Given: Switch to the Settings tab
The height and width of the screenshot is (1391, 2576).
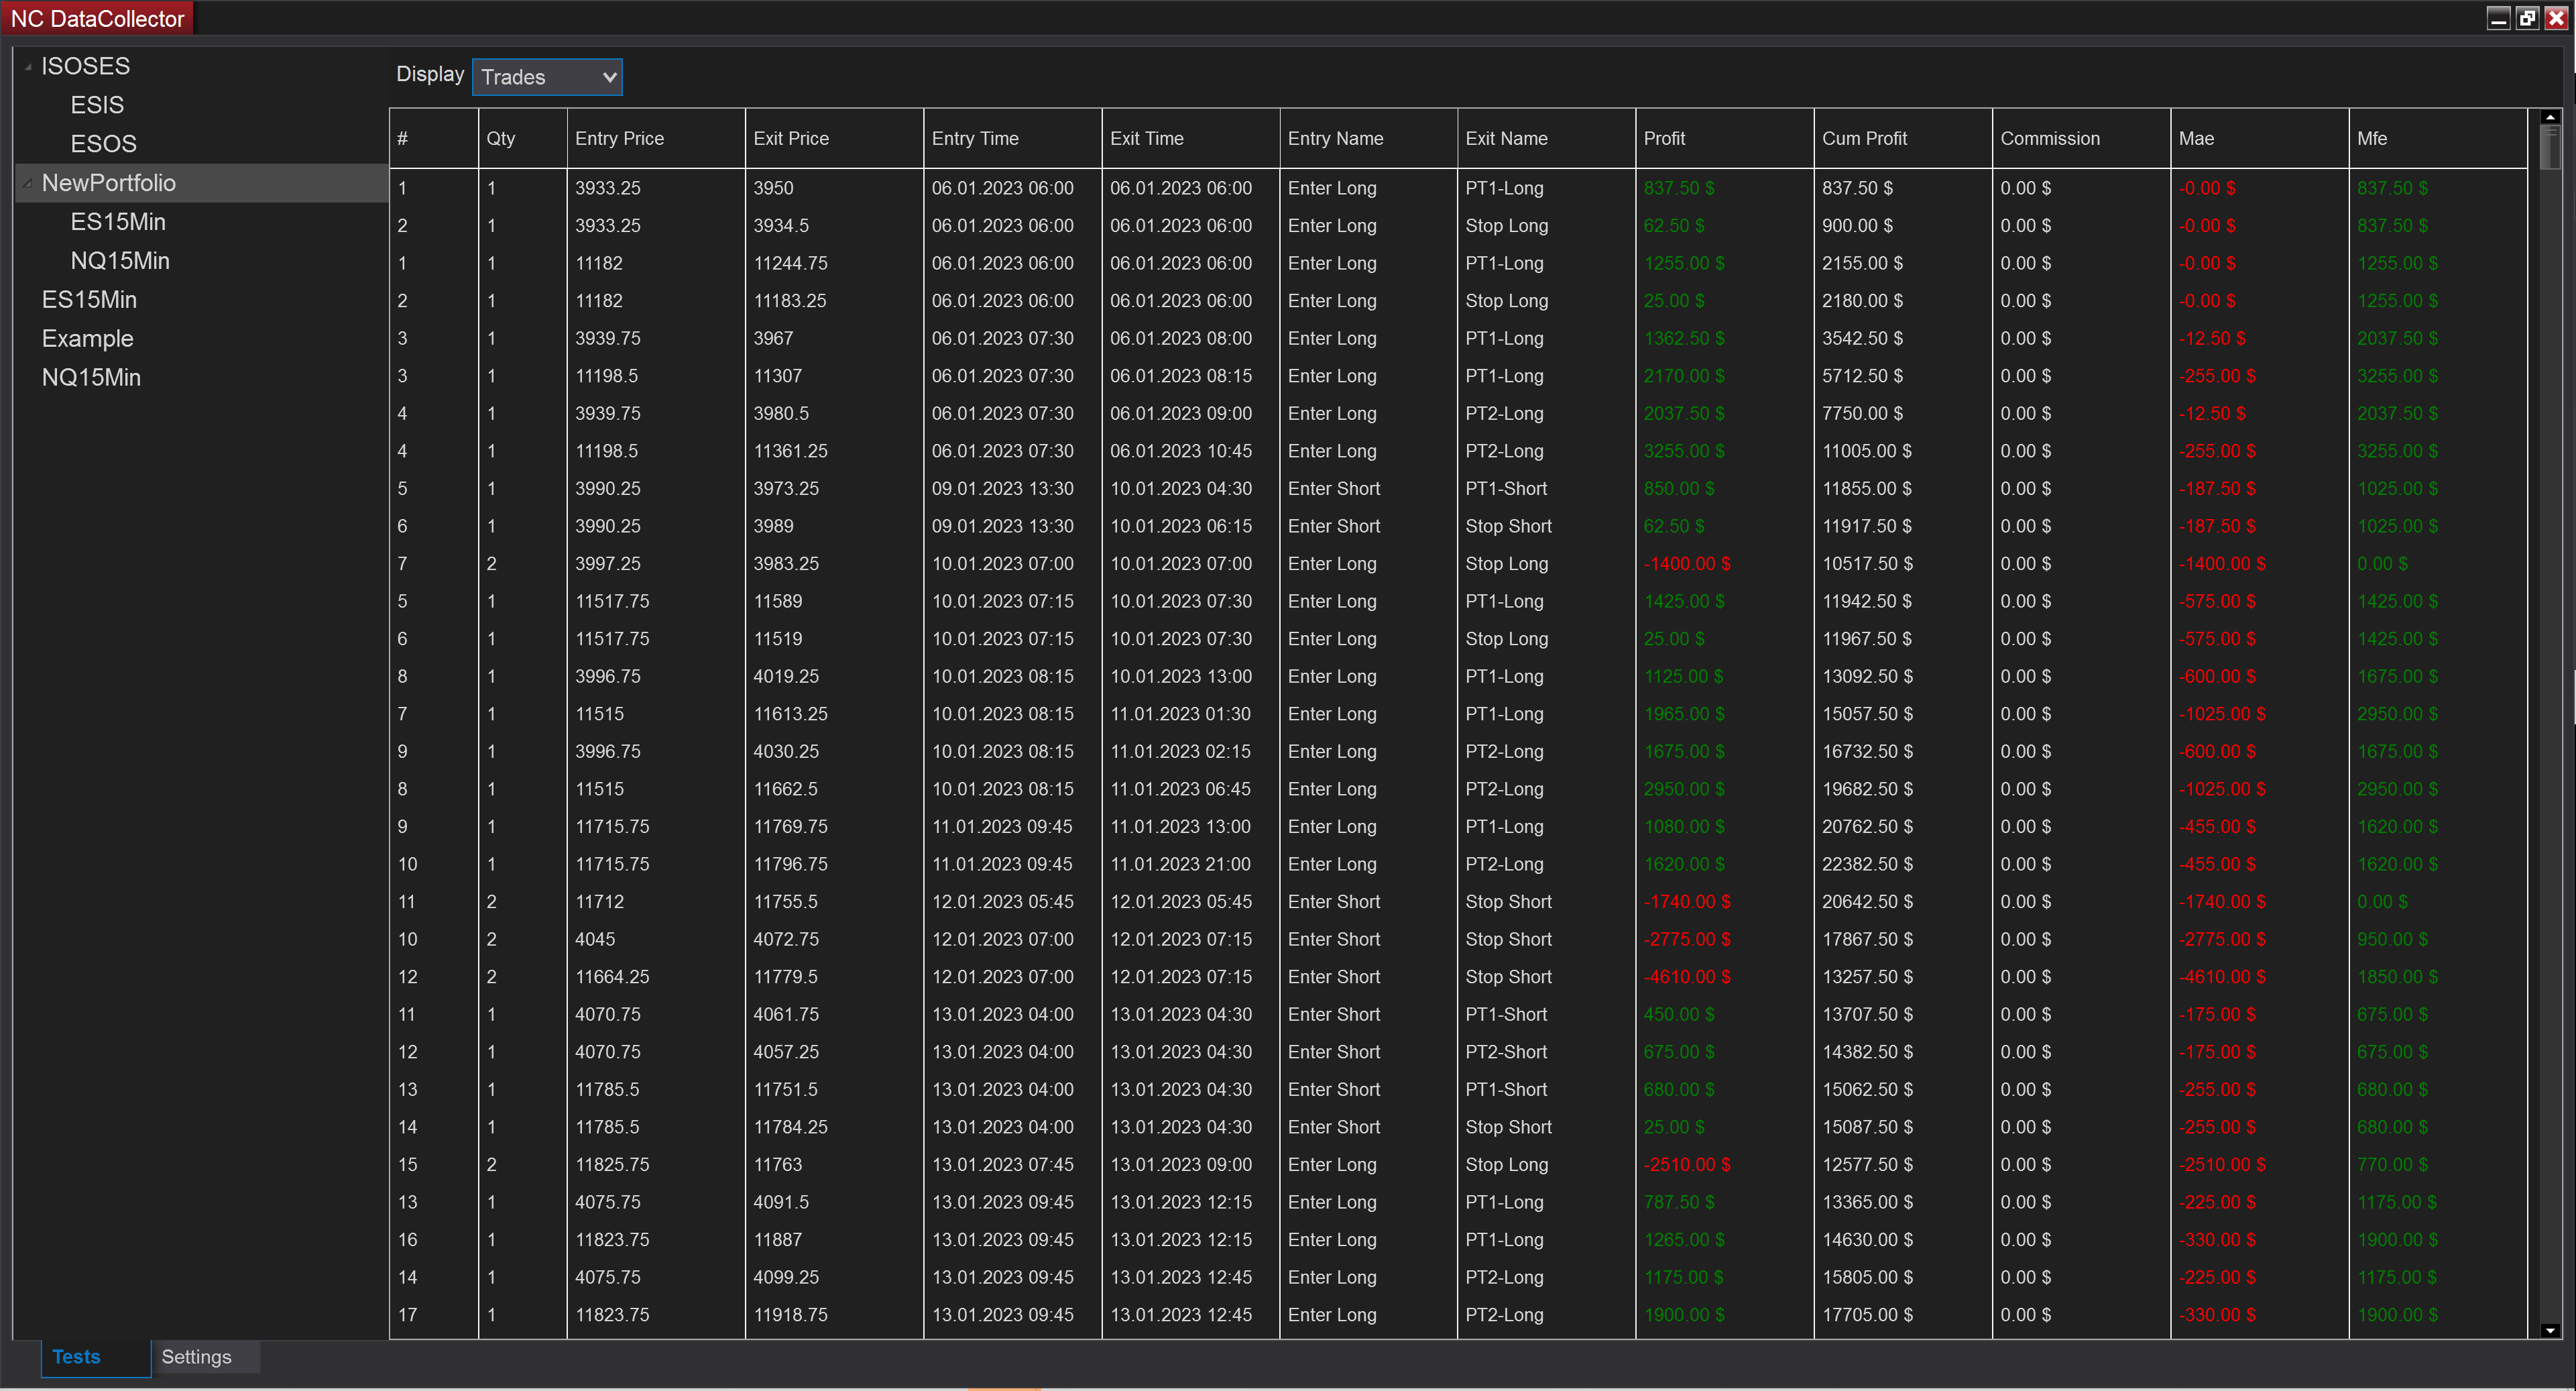Looking at the screenshot, I should [x=196, y=1356].
